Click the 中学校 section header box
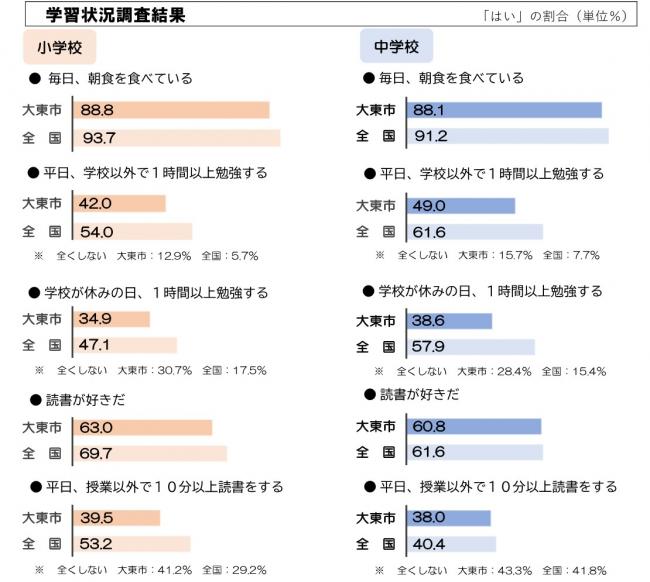 click(x=396, y=47)
